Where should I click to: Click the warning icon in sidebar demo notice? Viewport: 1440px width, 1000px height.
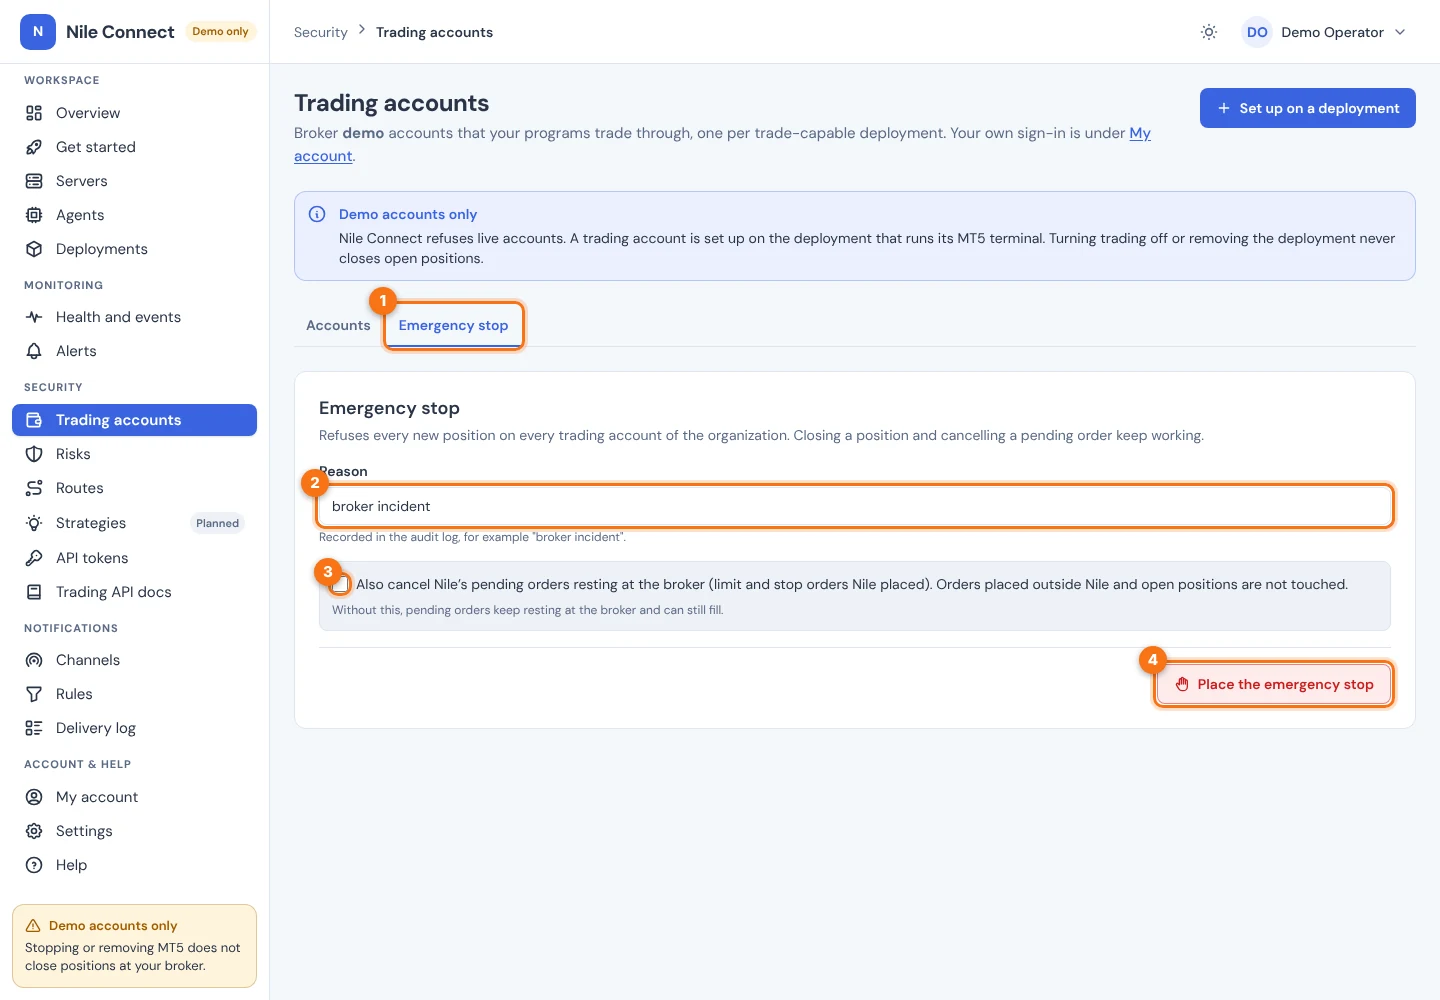(33, 926)
